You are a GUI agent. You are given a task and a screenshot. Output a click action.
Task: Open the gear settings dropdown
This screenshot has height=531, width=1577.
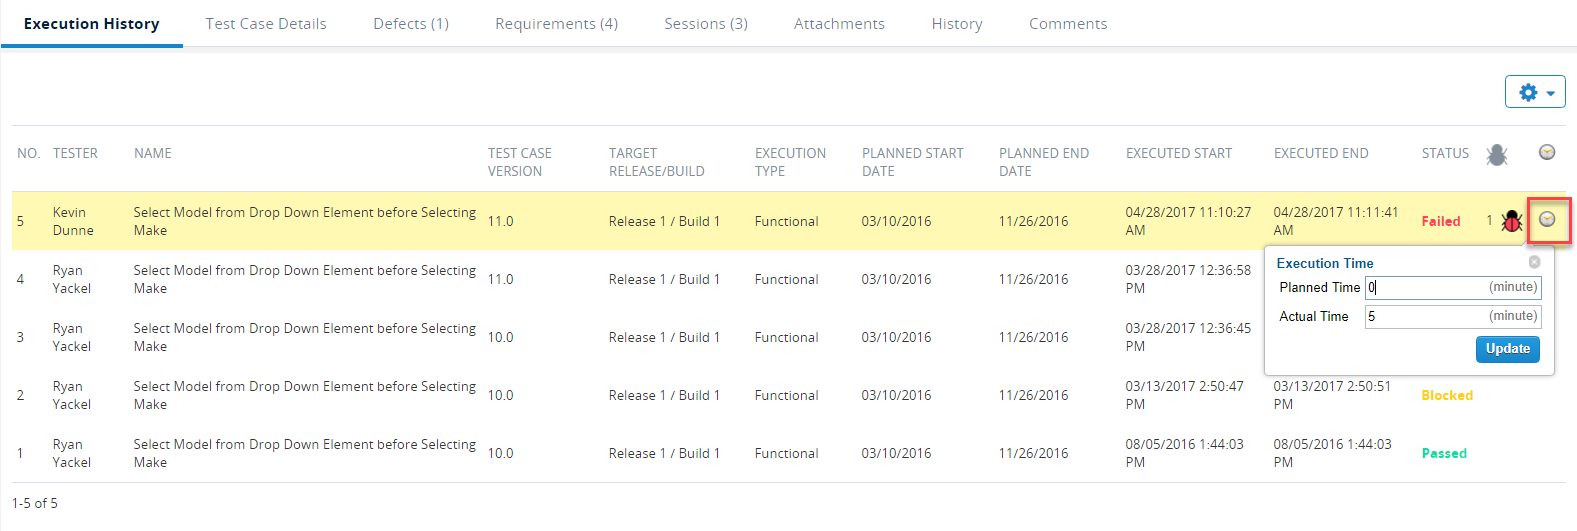point(1535,92)
